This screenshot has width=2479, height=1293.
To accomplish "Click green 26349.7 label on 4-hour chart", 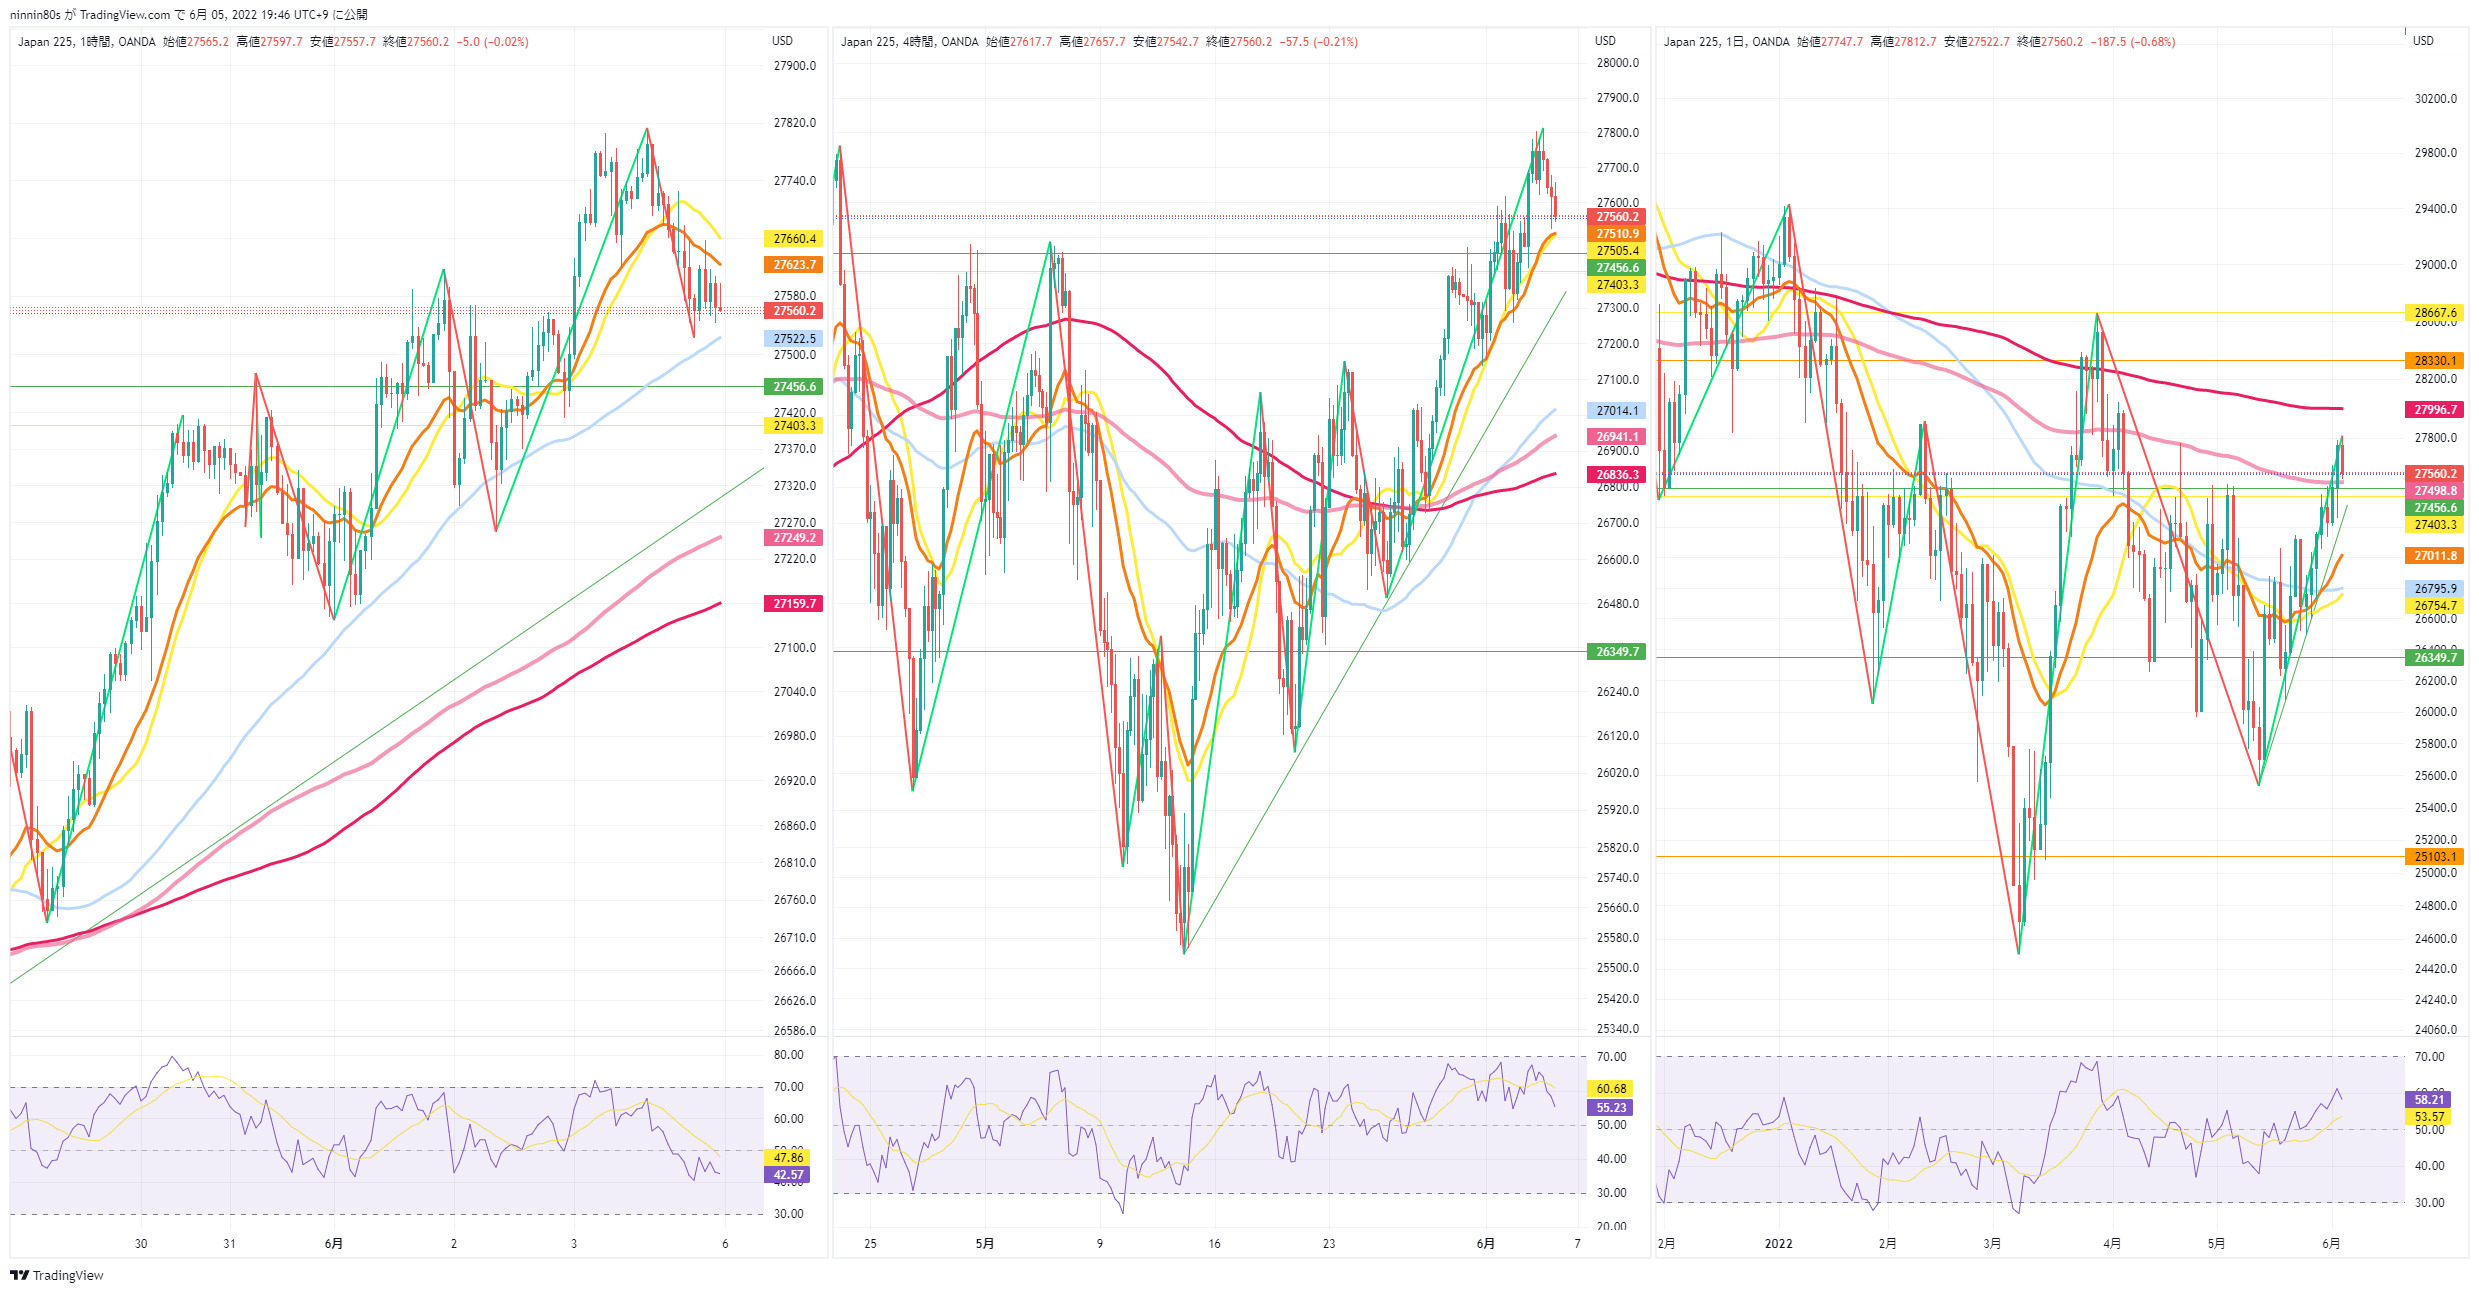I will (x=1617, y=652).
